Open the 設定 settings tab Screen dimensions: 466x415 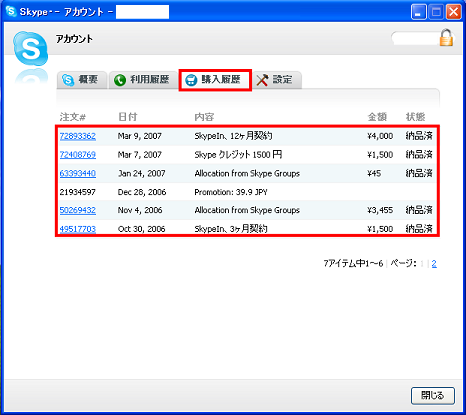(x=277, y=80)
